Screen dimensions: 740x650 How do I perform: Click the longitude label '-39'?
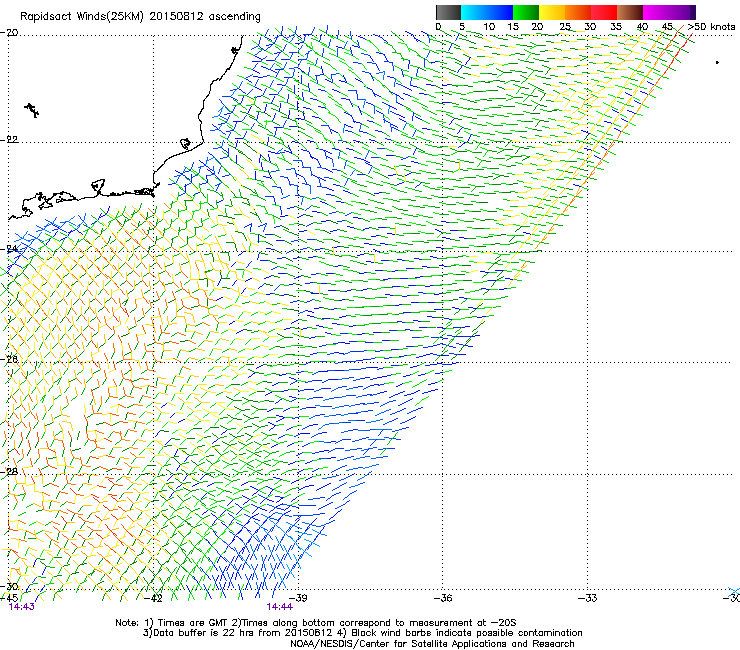[298, 598]
